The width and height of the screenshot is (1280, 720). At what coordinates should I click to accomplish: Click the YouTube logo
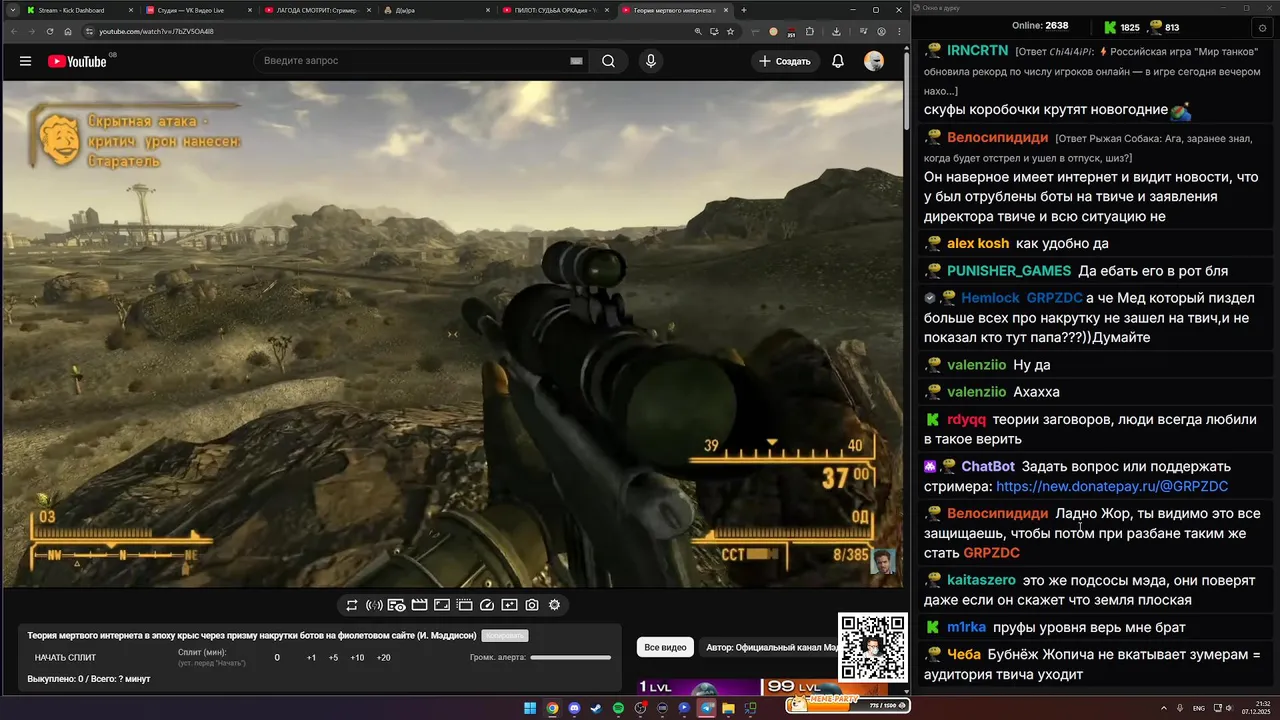pos(77,61)
